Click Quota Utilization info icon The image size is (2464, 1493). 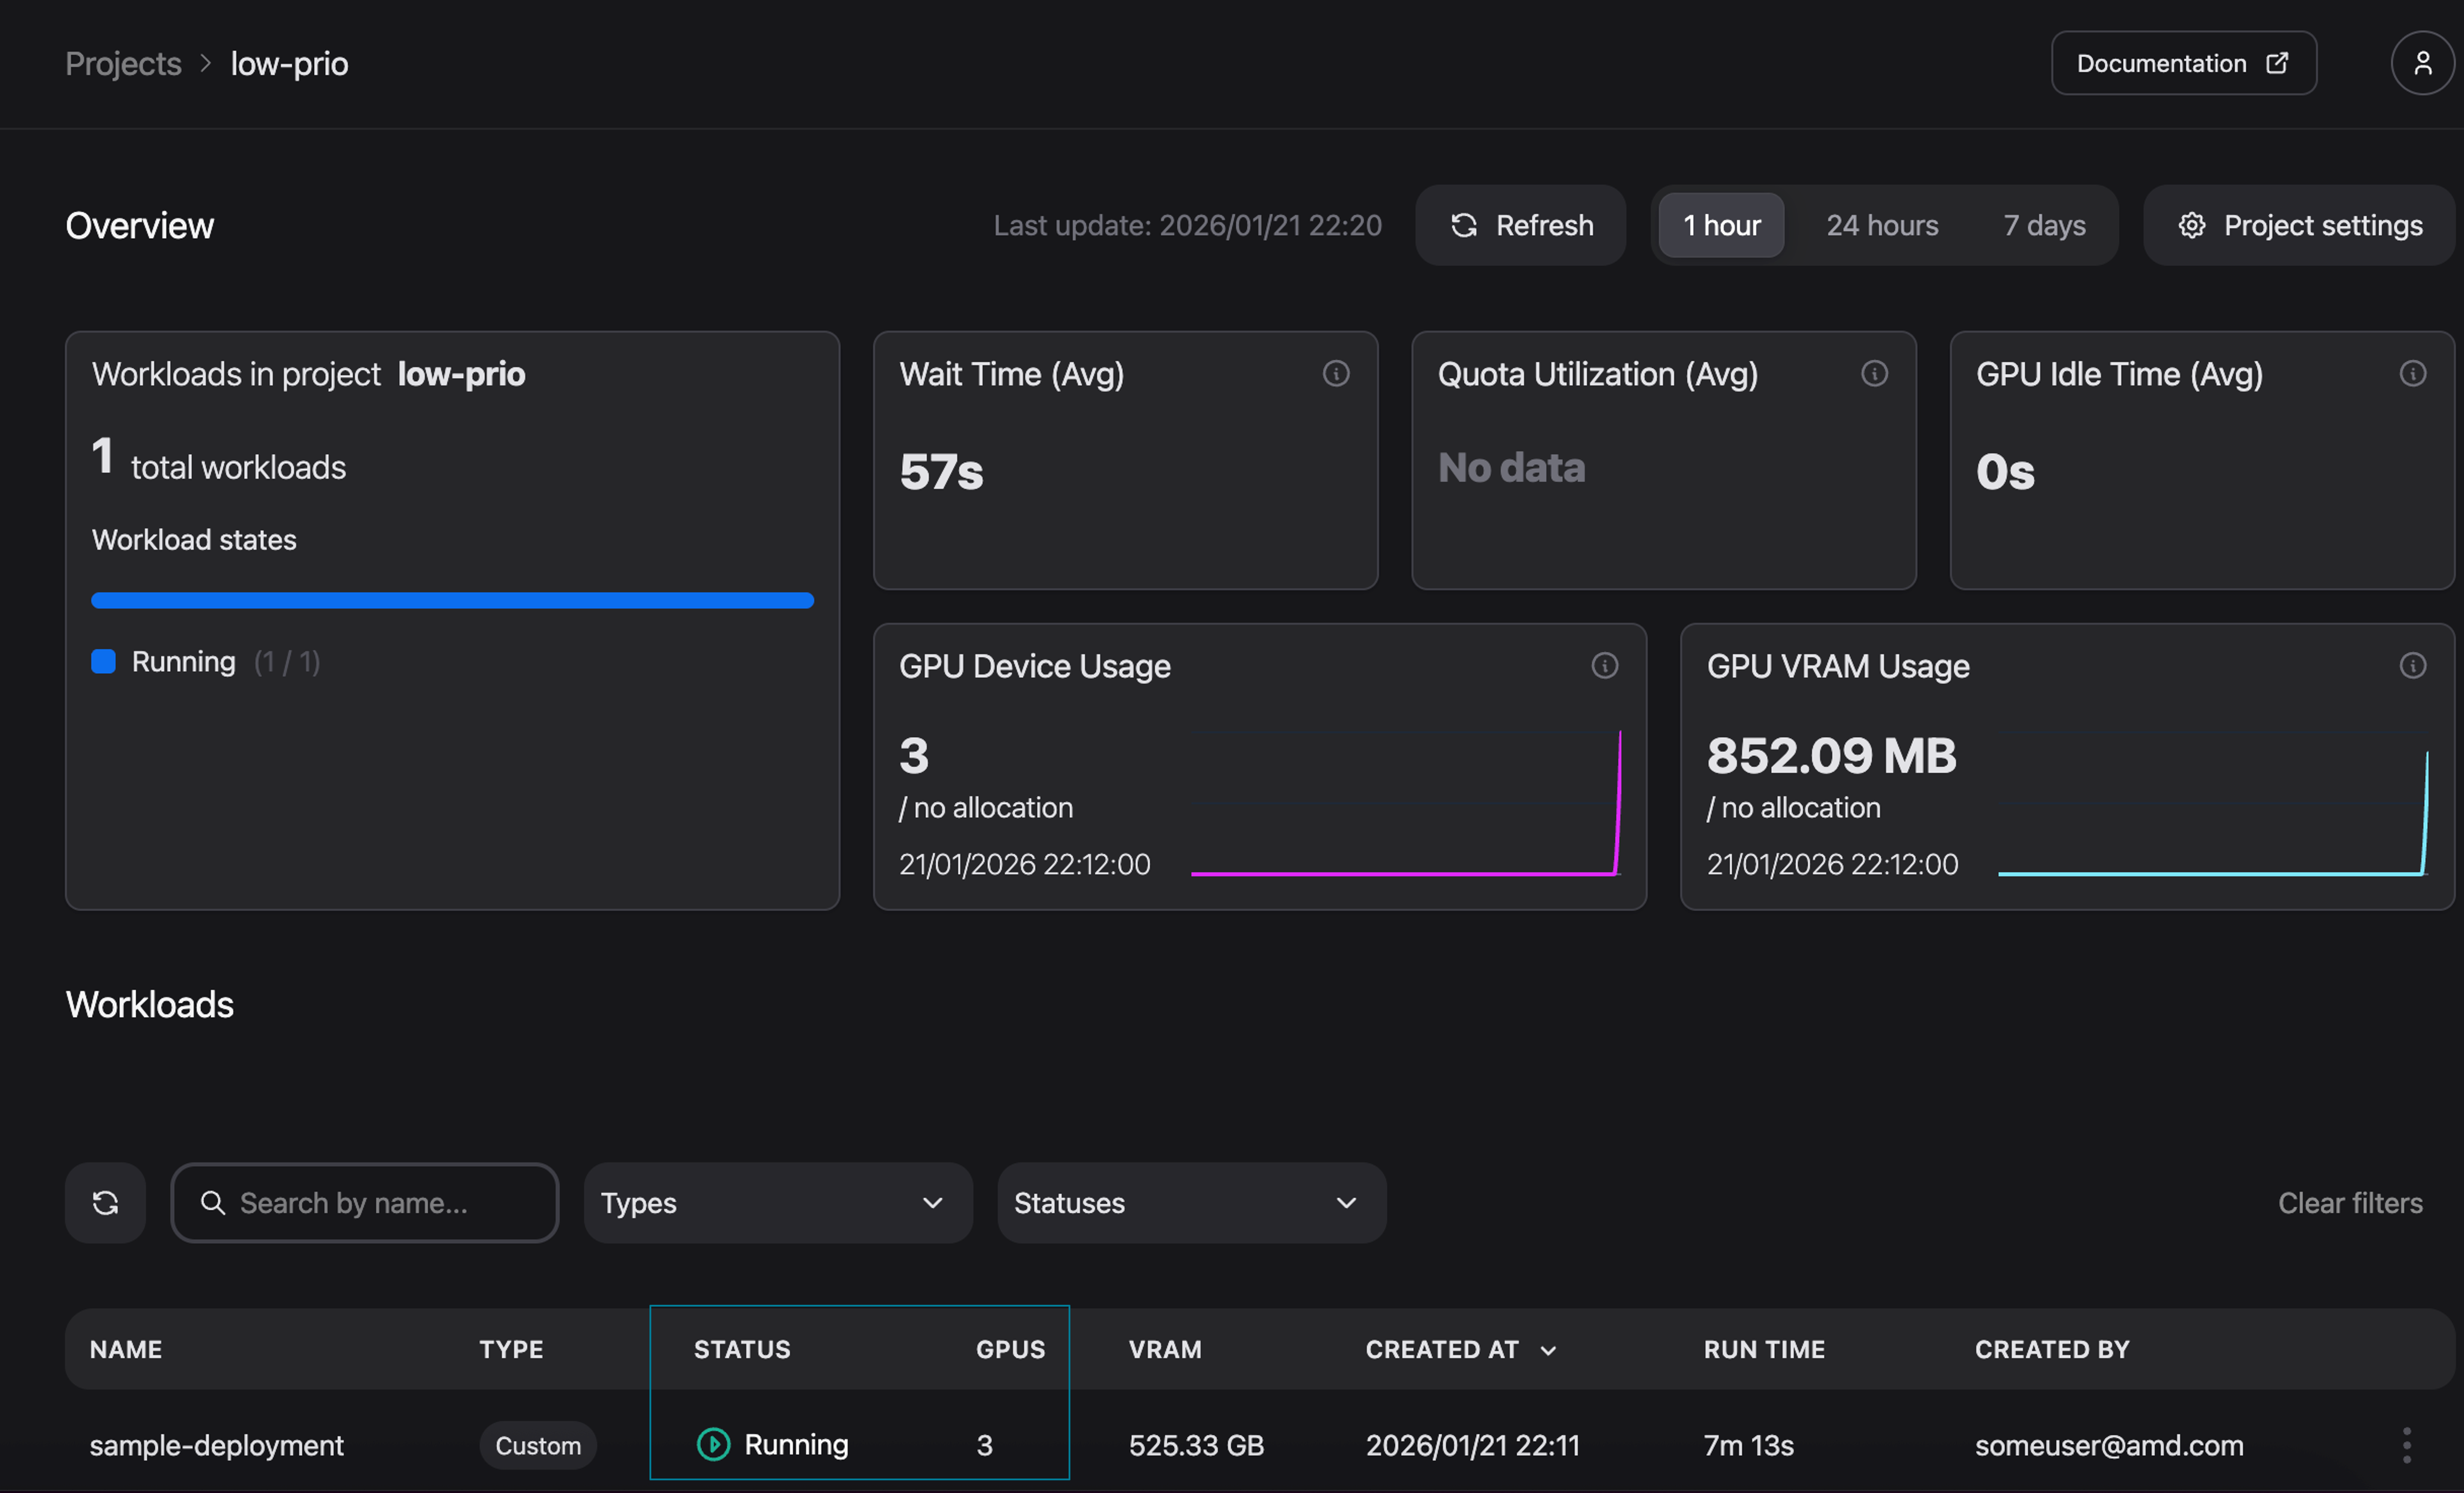pos(1874,373)
